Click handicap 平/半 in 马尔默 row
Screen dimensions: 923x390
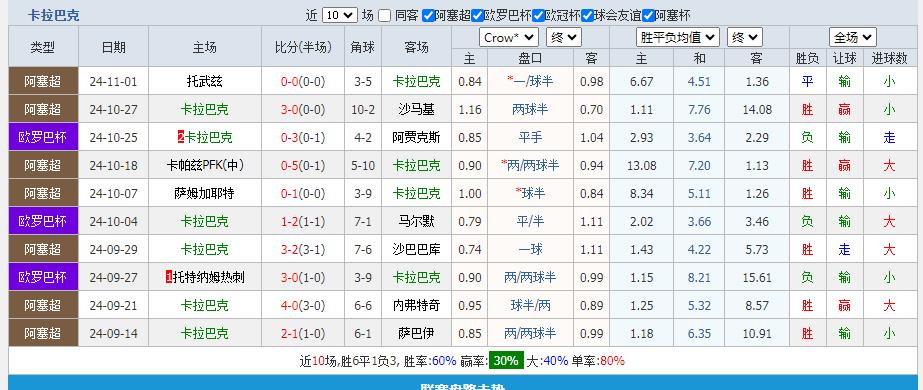pyautogui.click(x=530, y=222)
